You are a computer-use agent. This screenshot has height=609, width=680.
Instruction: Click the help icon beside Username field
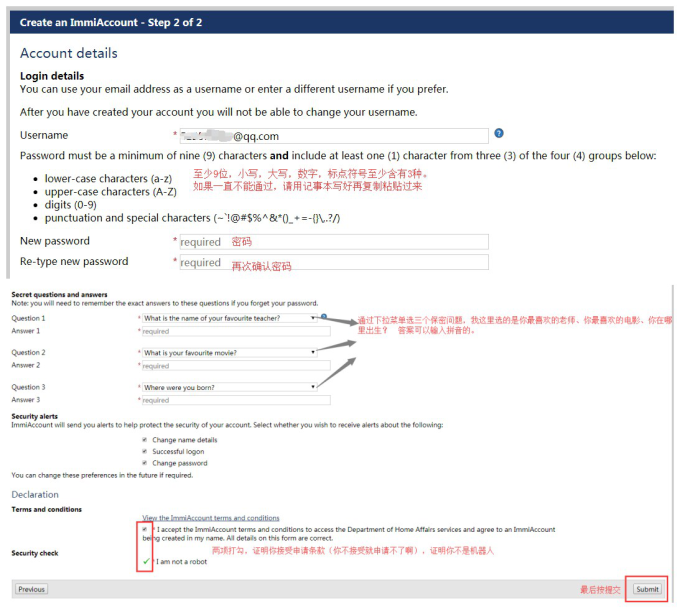click(498, 134)
